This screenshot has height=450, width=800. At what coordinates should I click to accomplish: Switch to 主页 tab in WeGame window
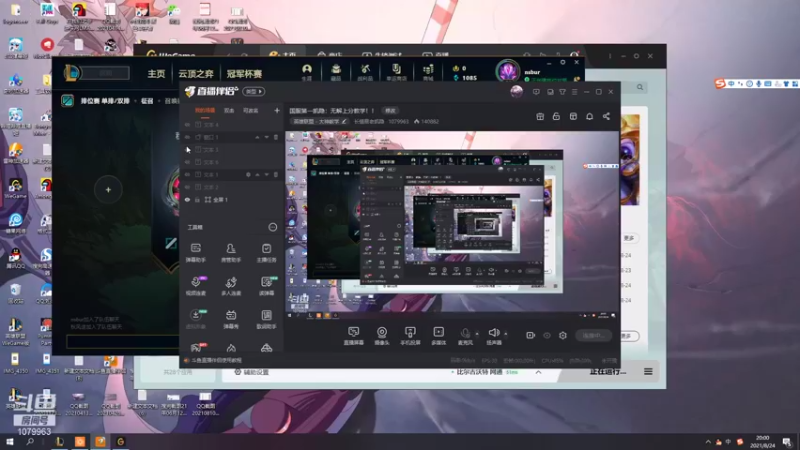point(284,54)
